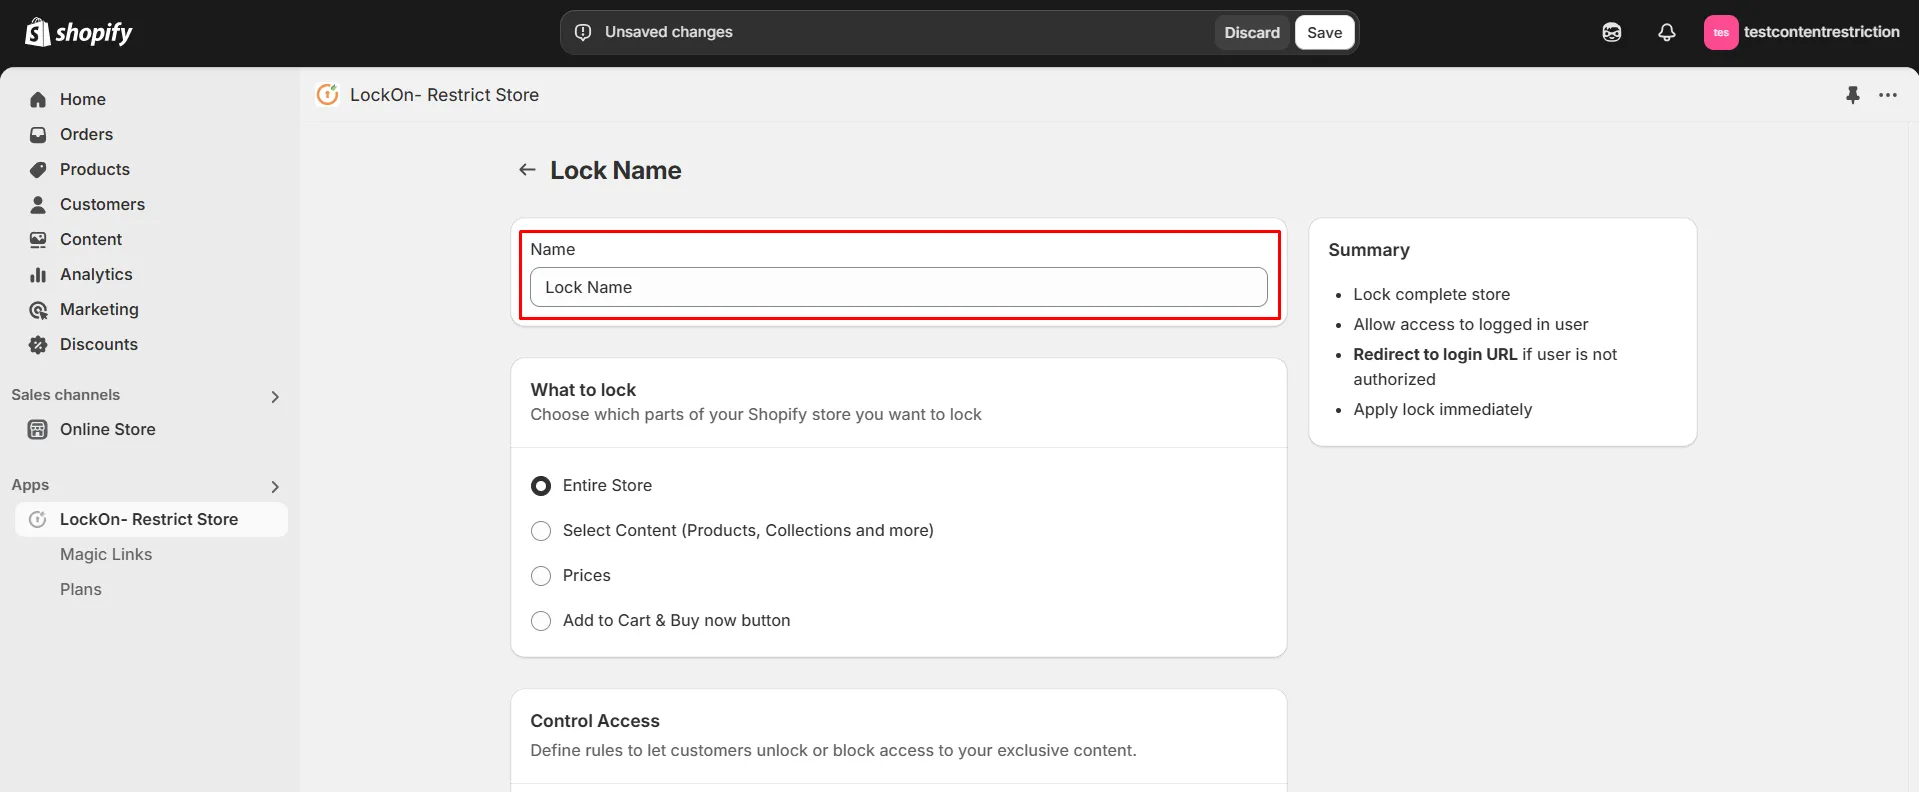This screenshot has height=792, width=1919.
Task: Click the Products tag icon
Action: point(38,169)
